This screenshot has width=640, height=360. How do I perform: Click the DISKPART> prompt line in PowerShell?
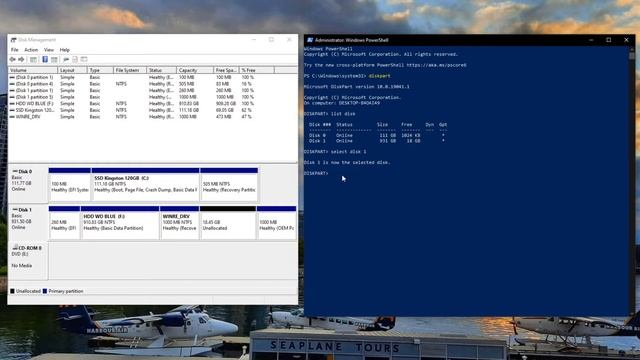coord(316,173)
